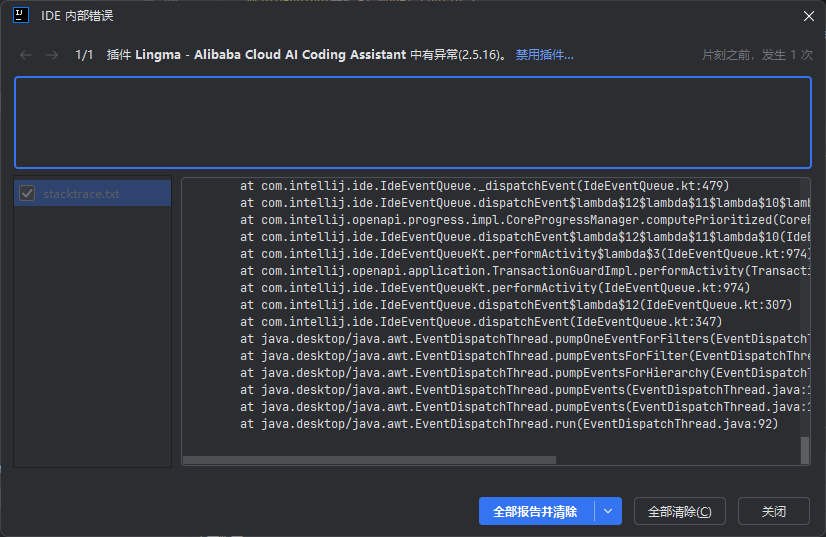The height and width of the screenshot is (537, 826).
Task: Click the dispatchEvent$lambda$12(IdeEventQueue.kt:307) line
Action: pyautogui.click(x=516, y=305)
